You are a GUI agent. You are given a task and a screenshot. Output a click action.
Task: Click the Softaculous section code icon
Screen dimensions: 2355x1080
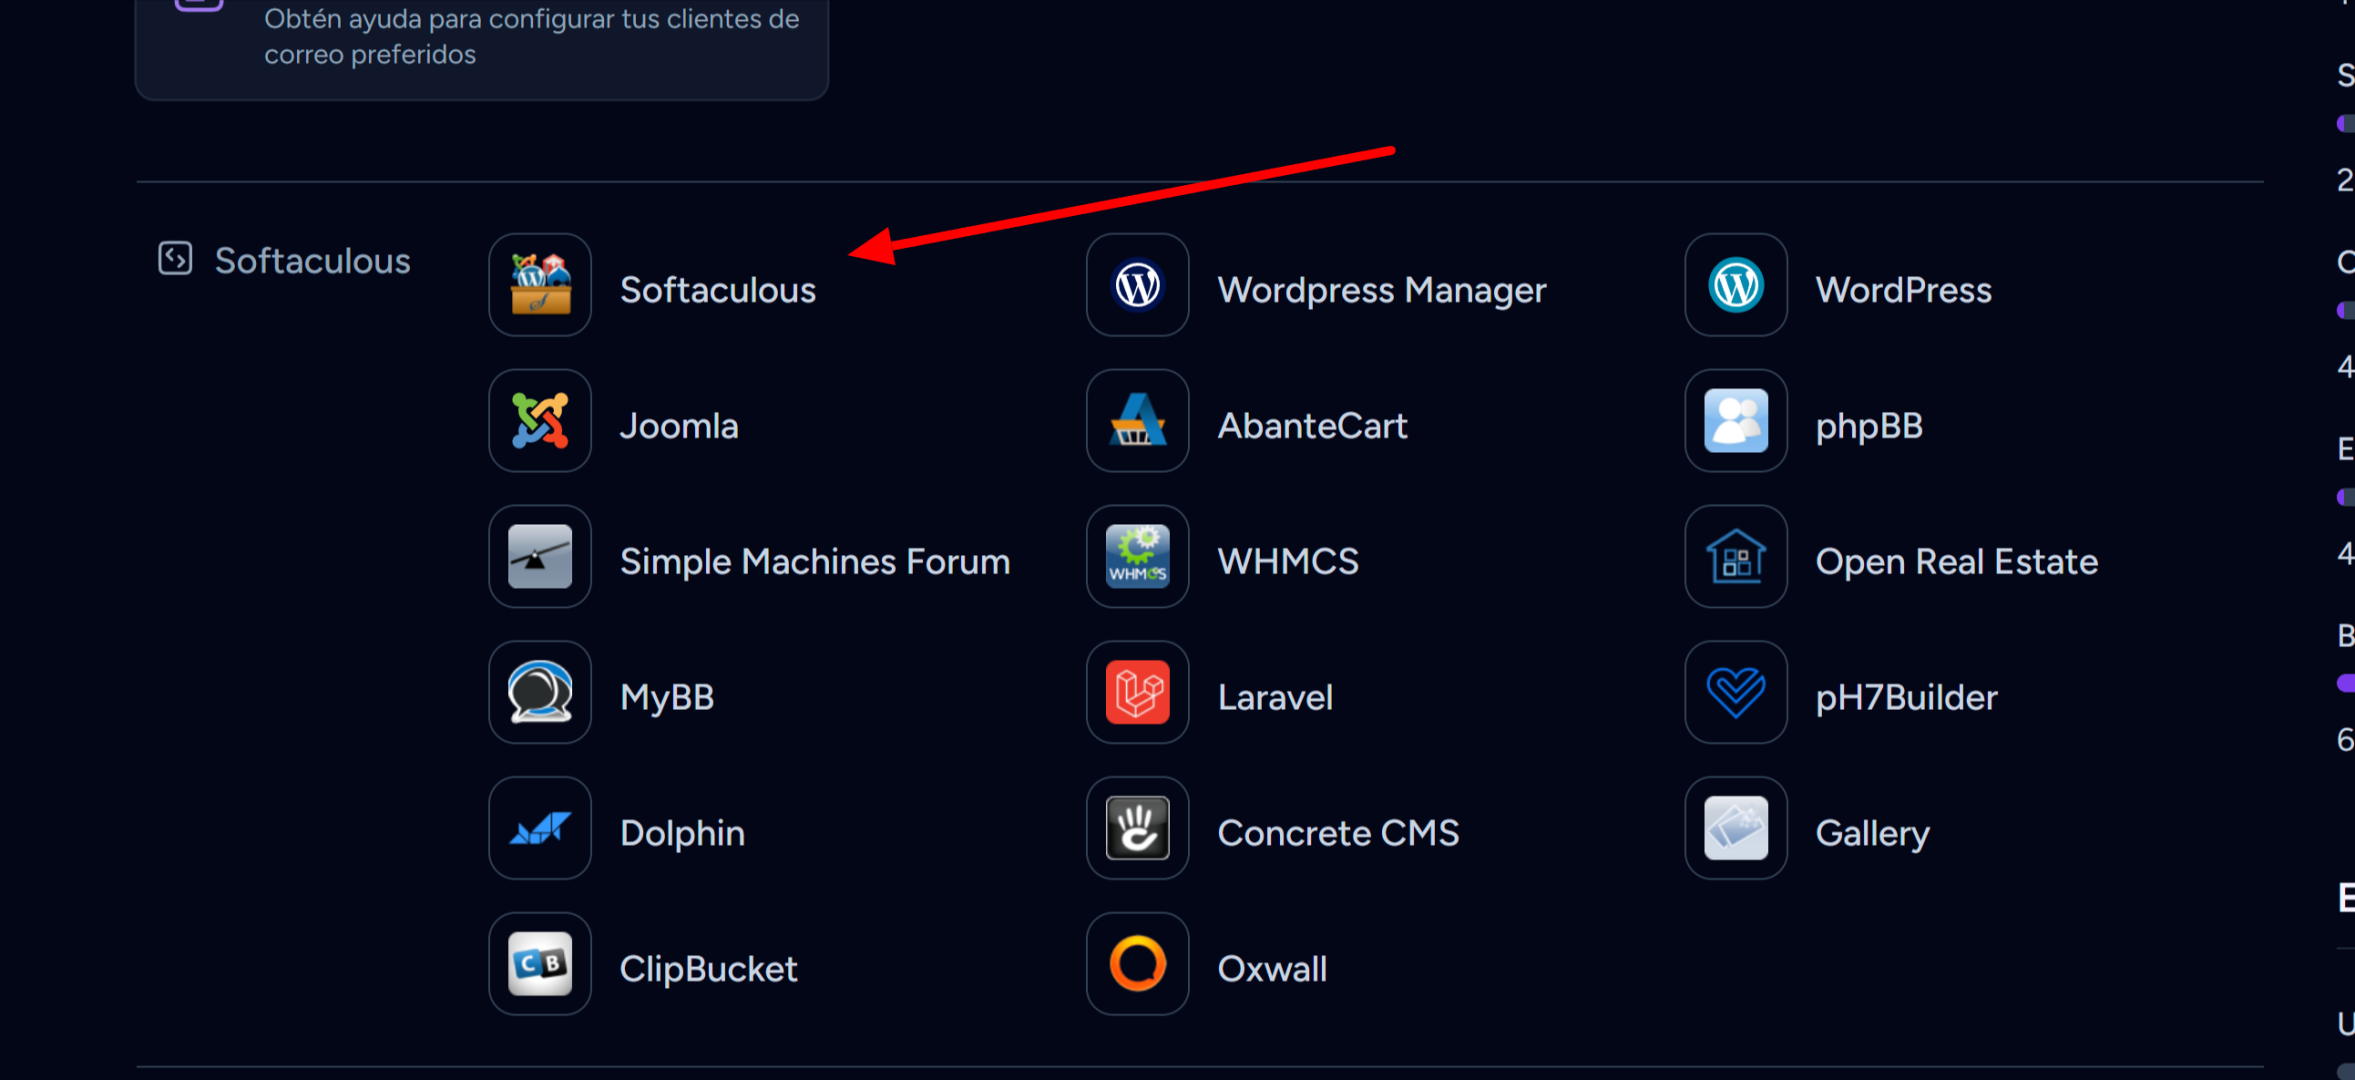pos(175,258)
